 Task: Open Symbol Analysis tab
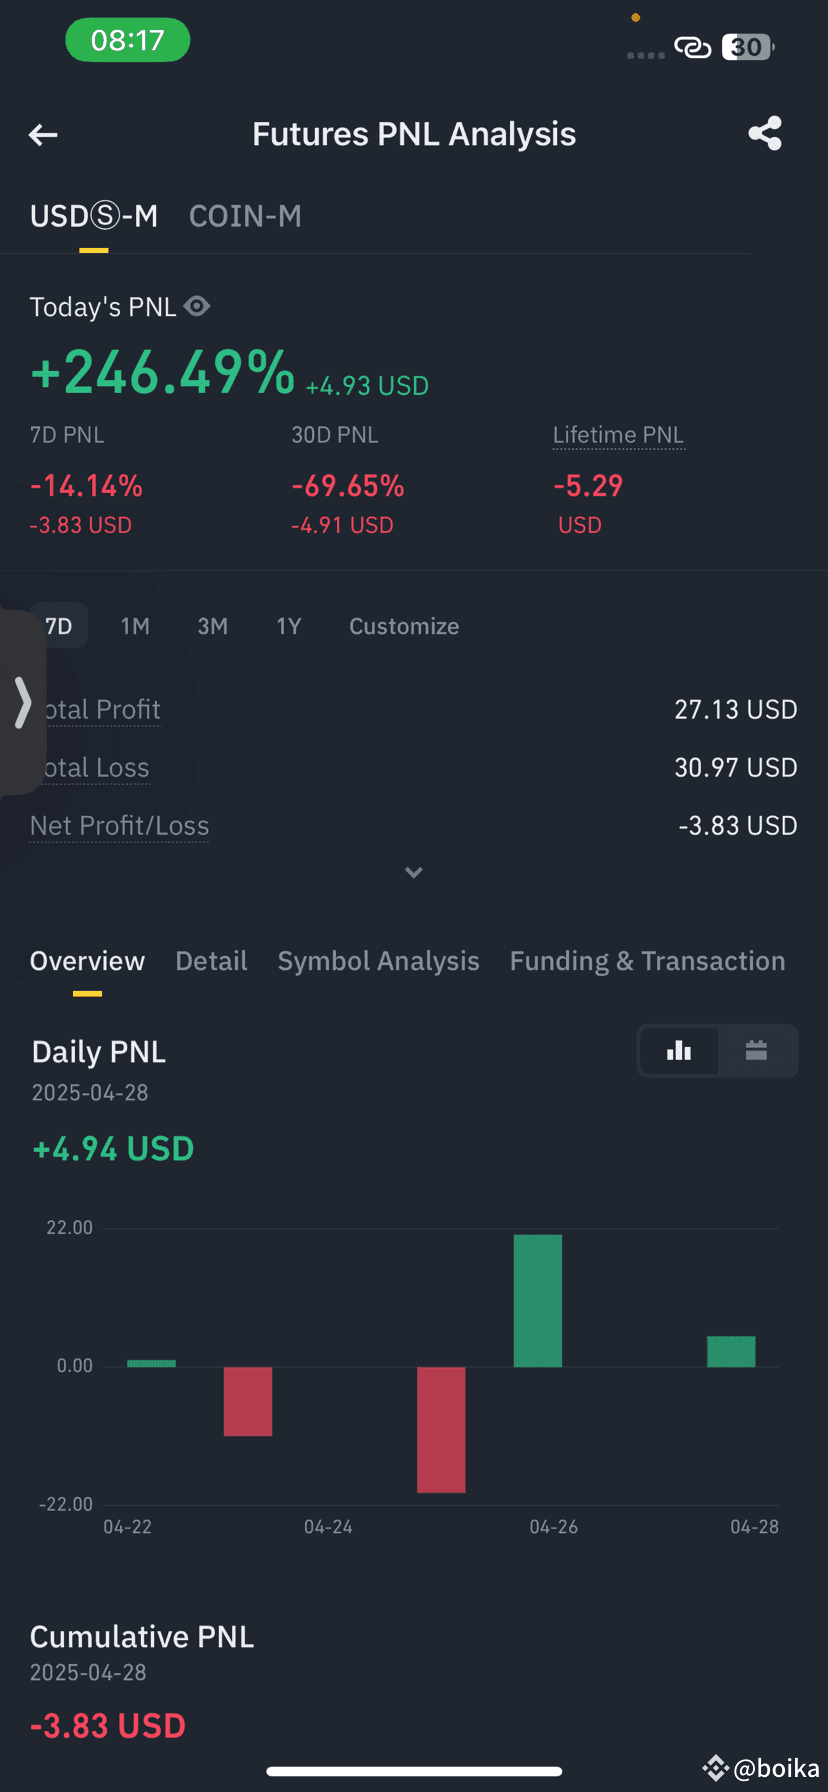[378, 961]
